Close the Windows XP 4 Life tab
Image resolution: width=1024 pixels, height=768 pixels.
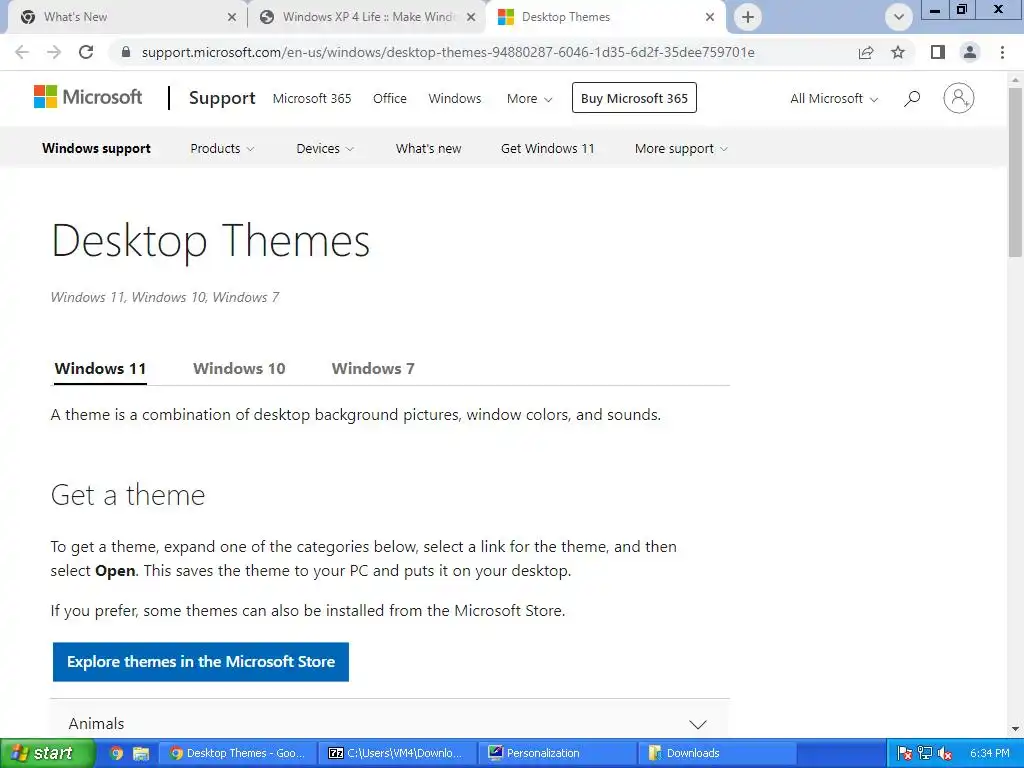pos(471,17)
